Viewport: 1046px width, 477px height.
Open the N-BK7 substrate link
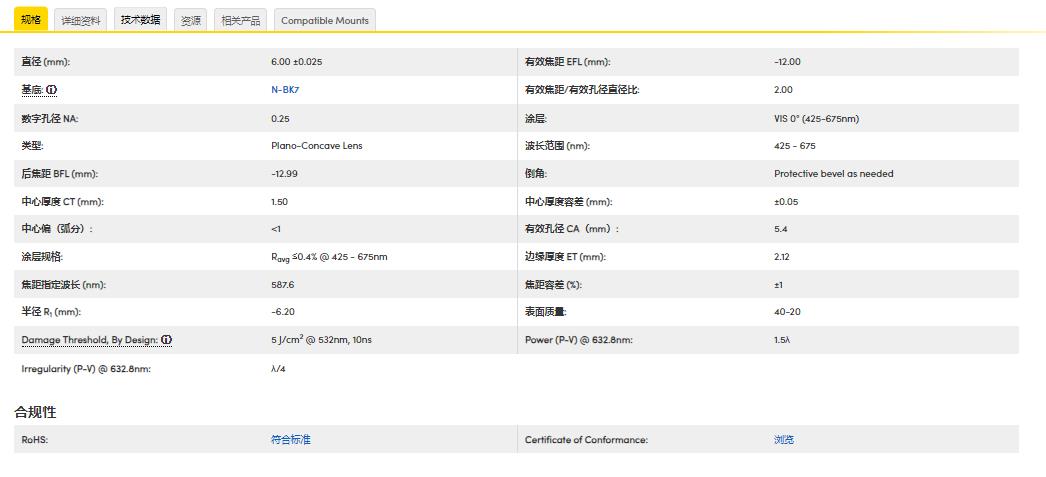click(x=285, y=90)
